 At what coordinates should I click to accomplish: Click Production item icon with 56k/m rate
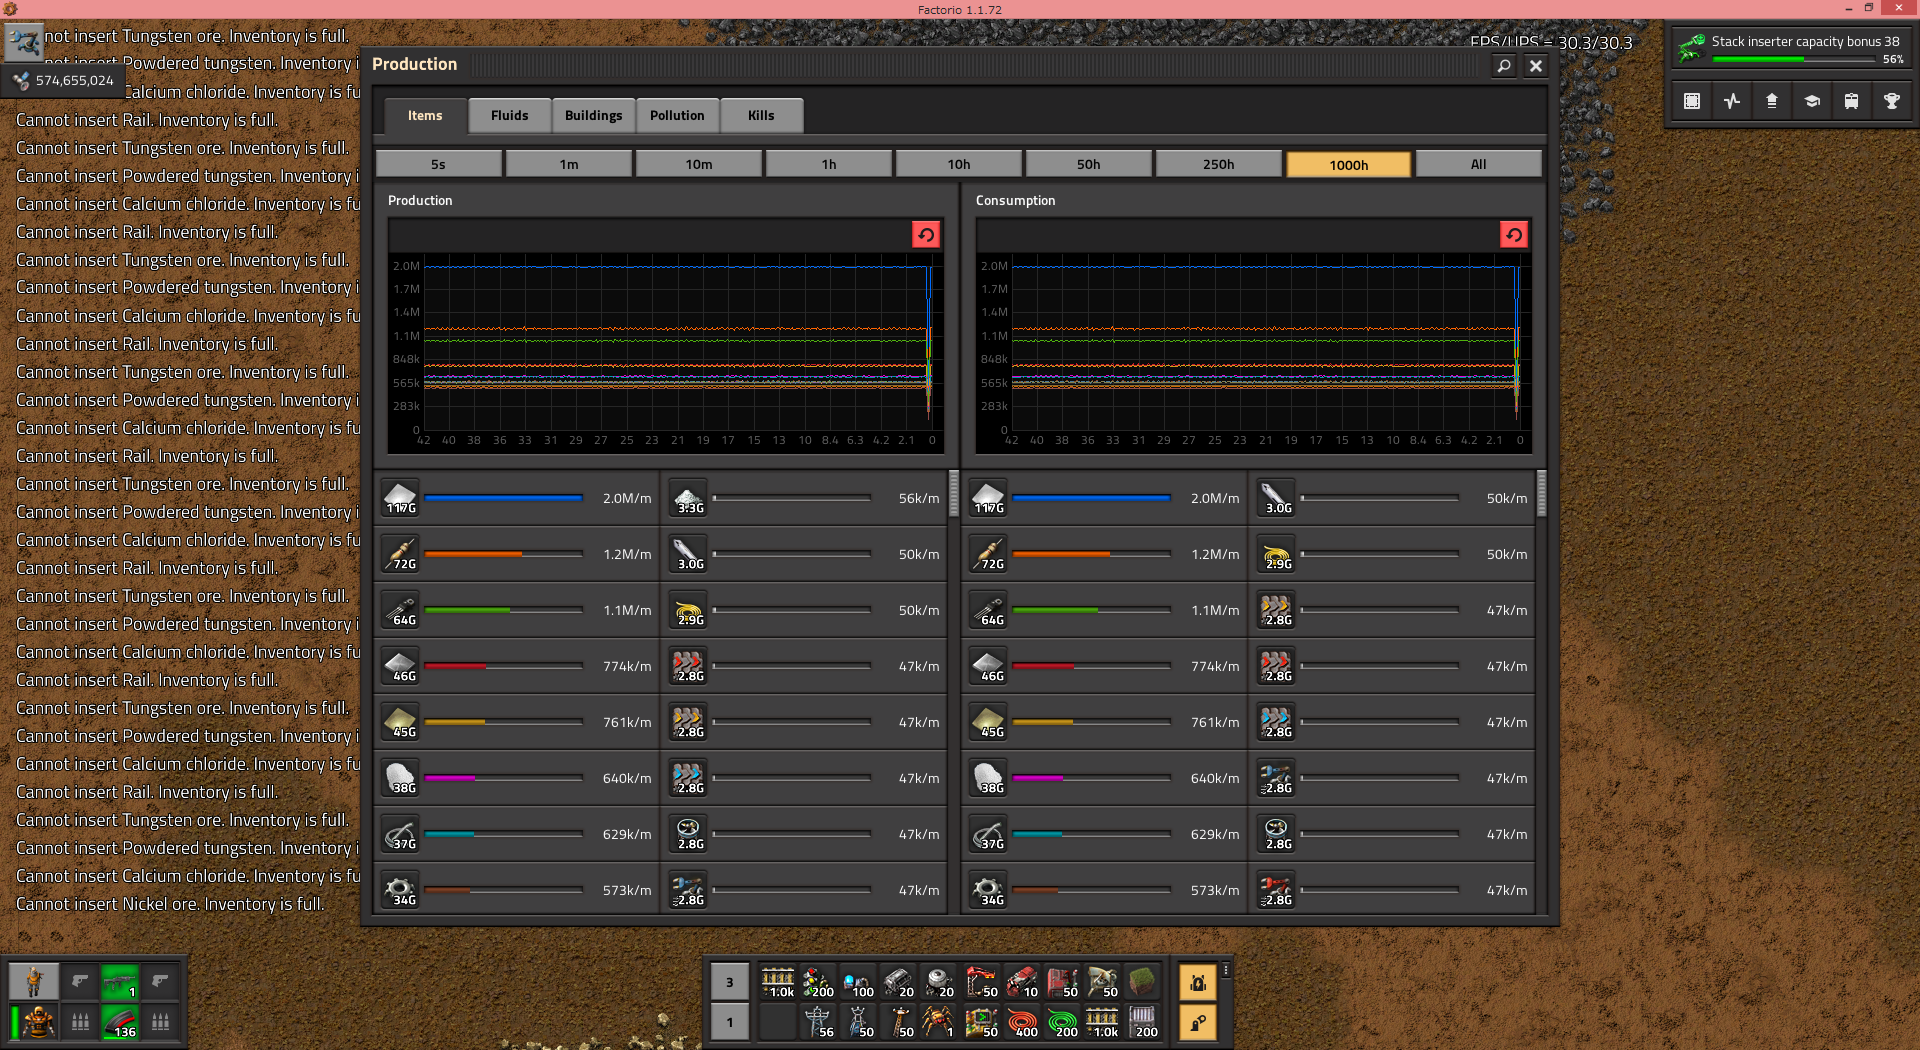click(x=688, y=498)
